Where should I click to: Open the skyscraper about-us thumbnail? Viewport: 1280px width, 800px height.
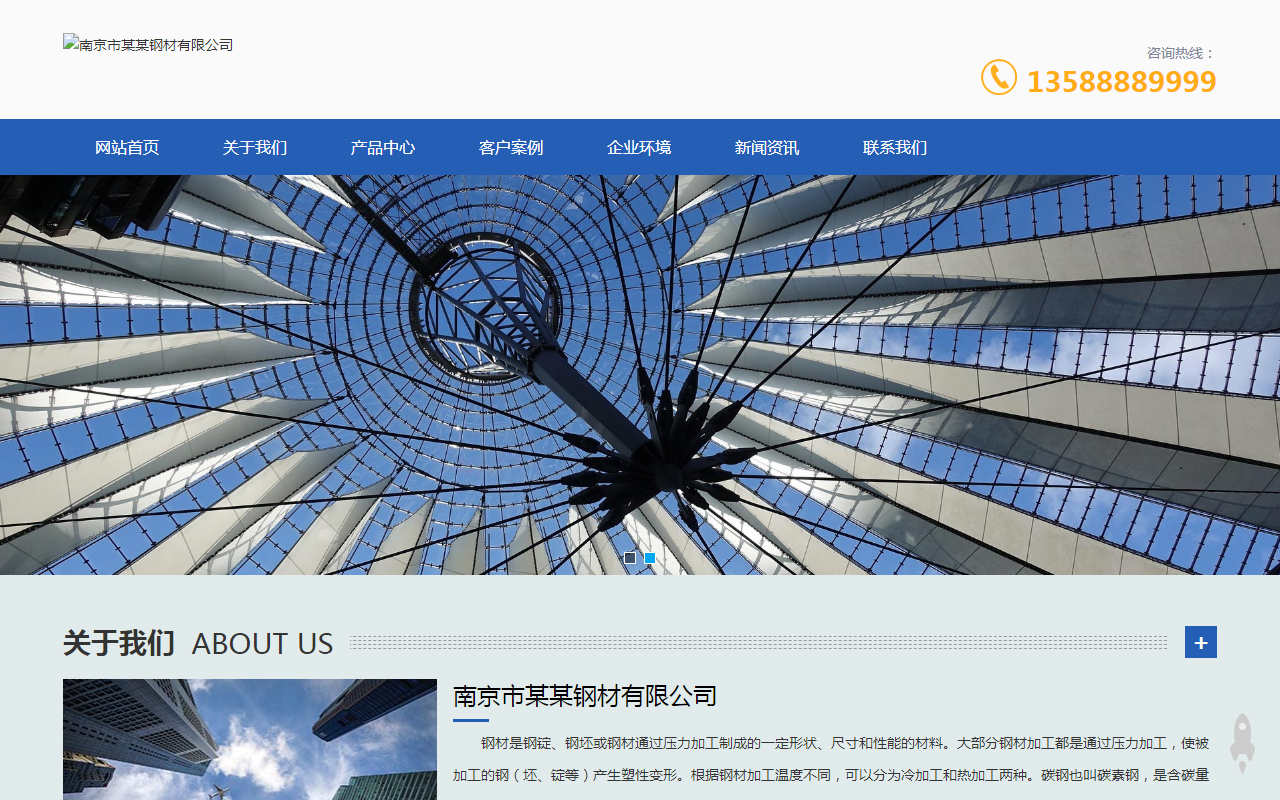pyautogui.click(x=250, y=739)
